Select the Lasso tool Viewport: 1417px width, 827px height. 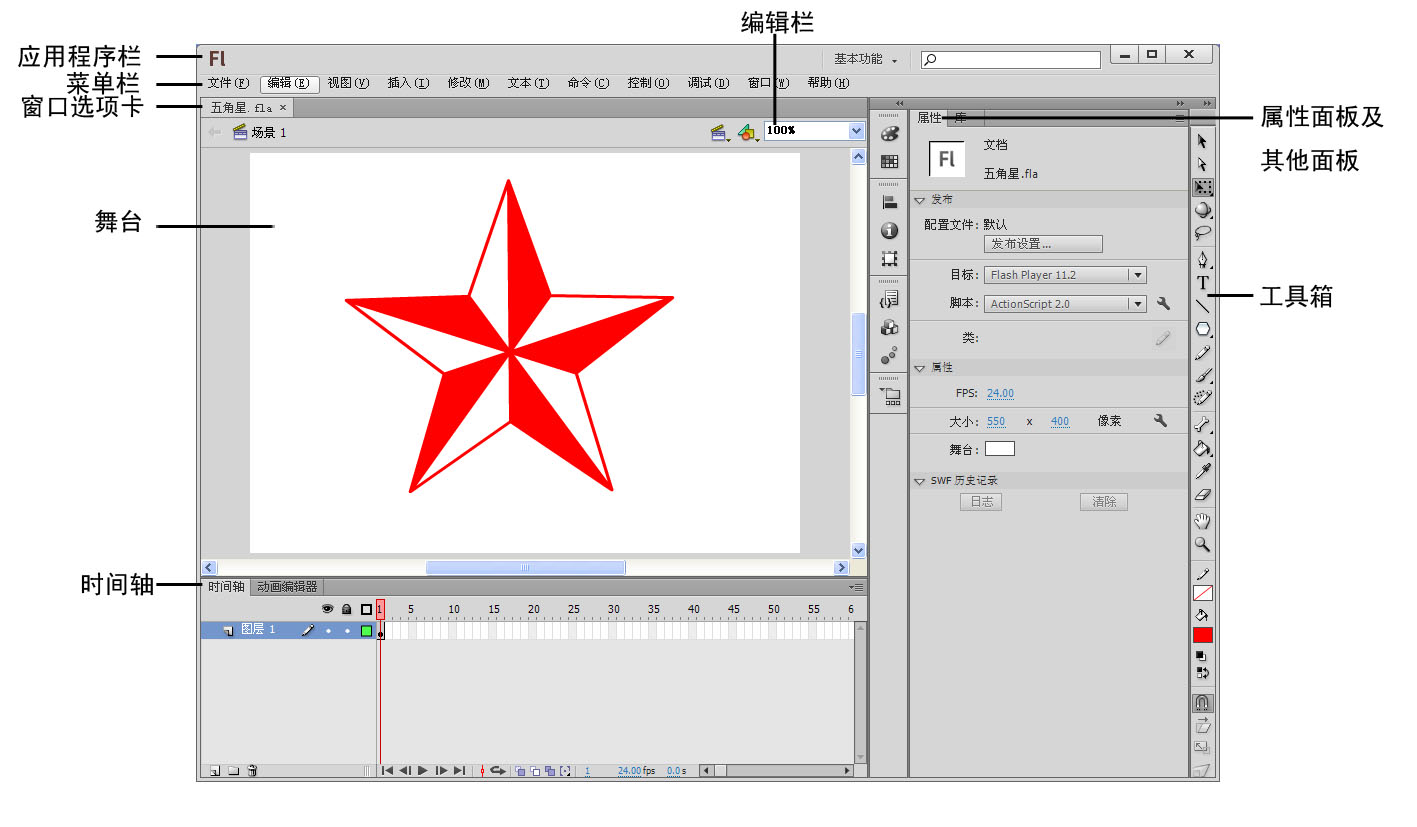(1202, 233)
